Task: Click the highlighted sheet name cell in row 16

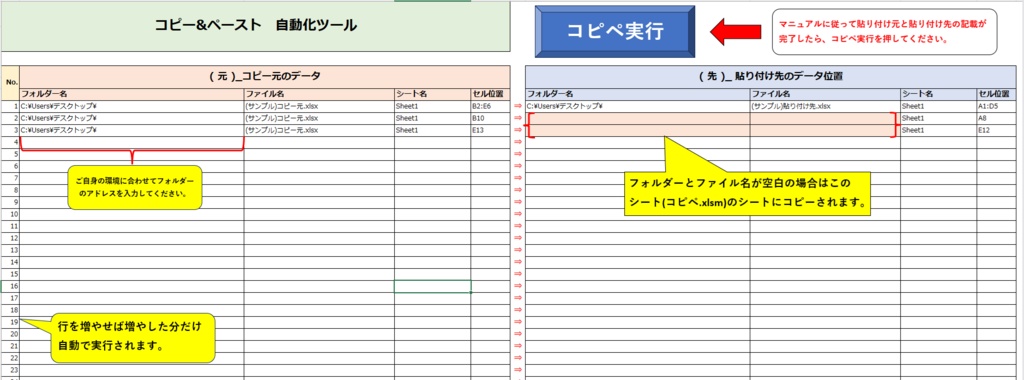Action: tap(432, 286)
